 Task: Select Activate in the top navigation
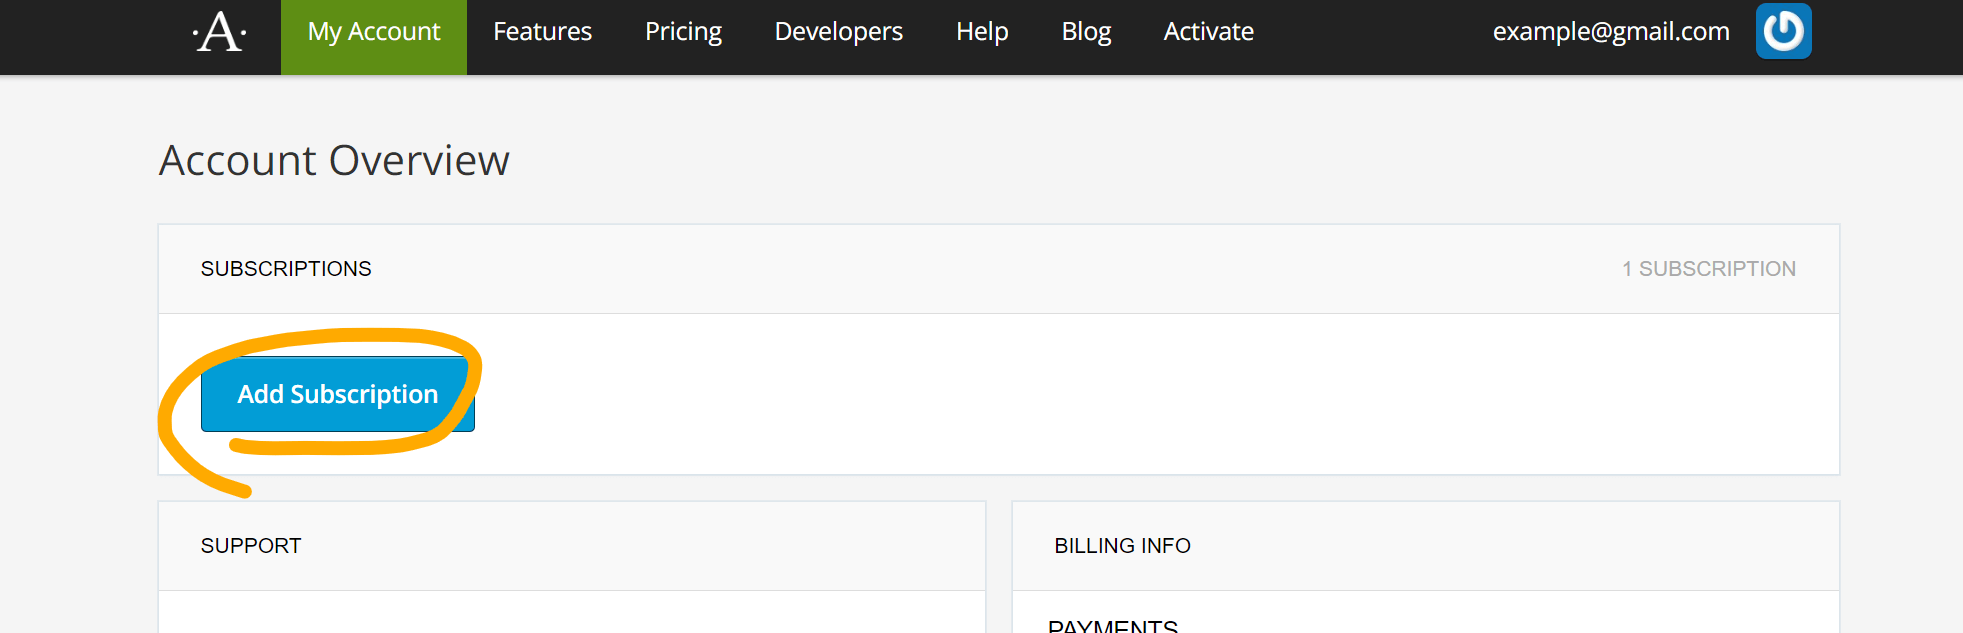tap(1208, 32)
